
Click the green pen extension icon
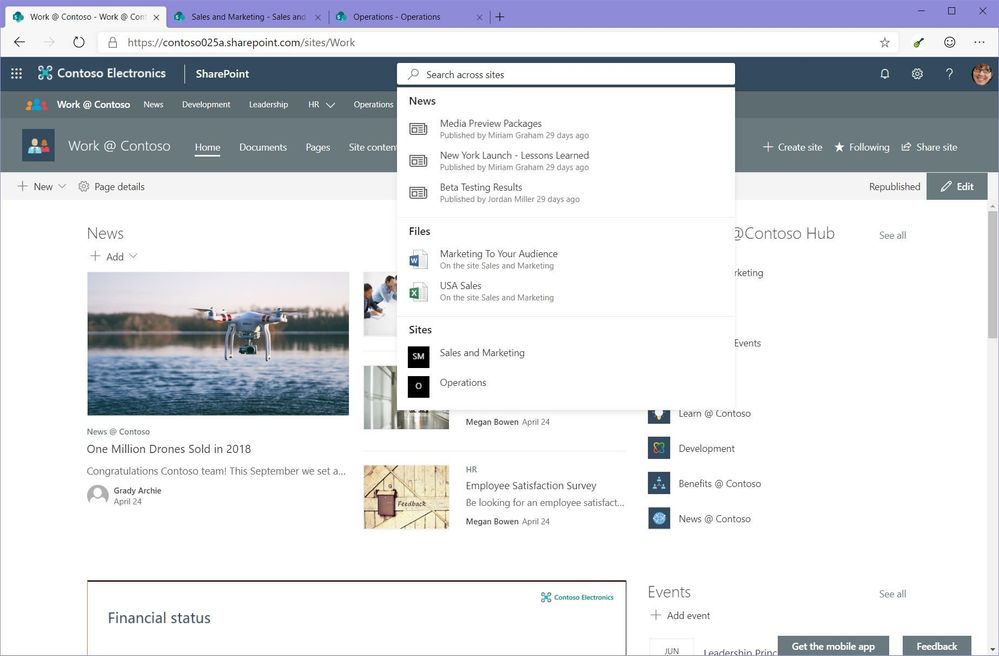(x=918, y=43)
